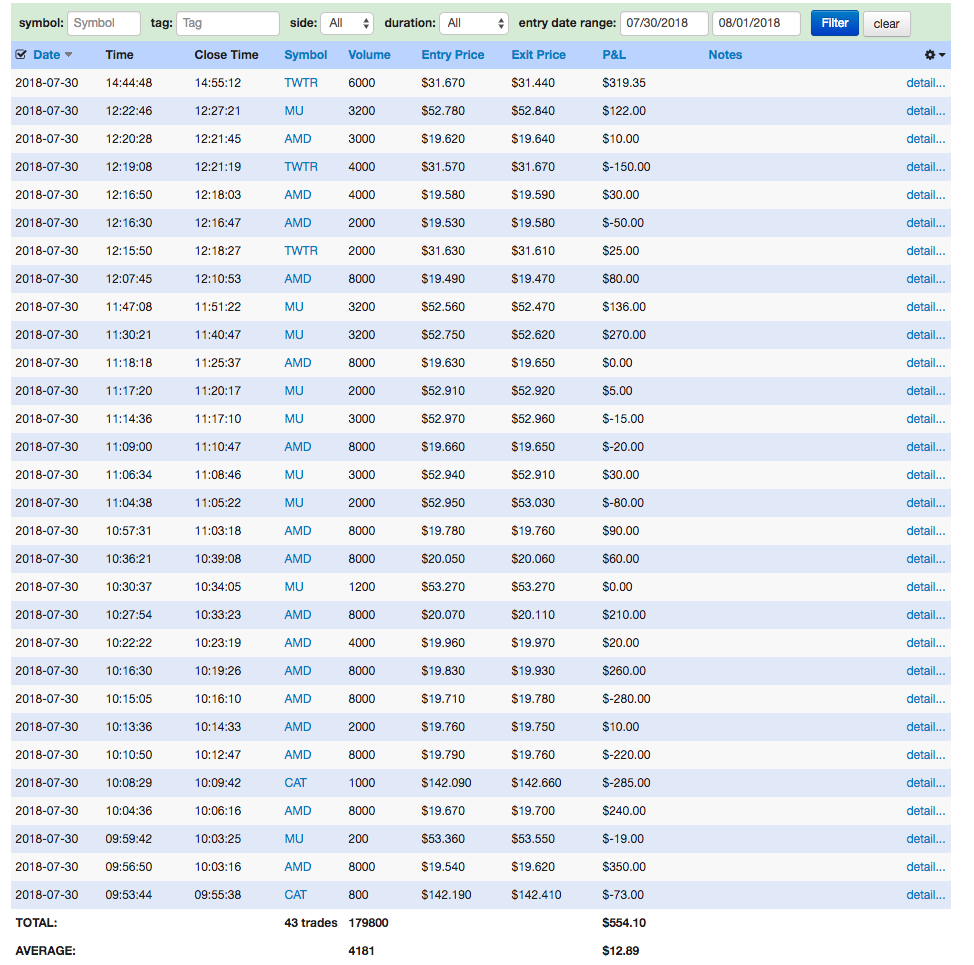
Task: Open detail link for 14:44:48 TWTR trade
Action: tap(925, 83)
